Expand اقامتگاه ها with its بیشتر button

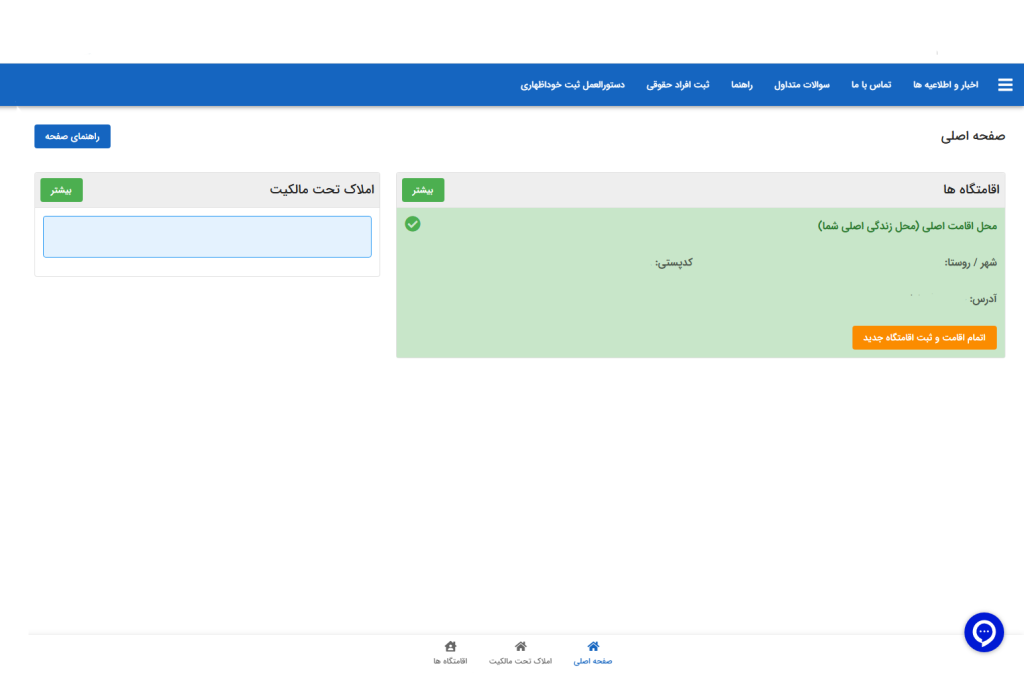423,190
